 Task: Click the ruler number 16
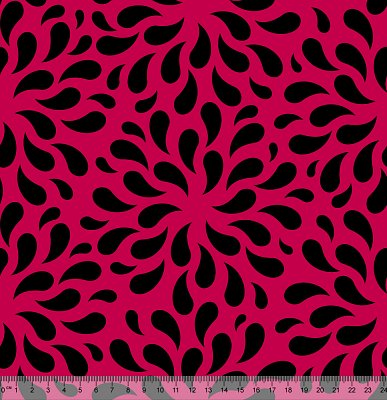256,390
